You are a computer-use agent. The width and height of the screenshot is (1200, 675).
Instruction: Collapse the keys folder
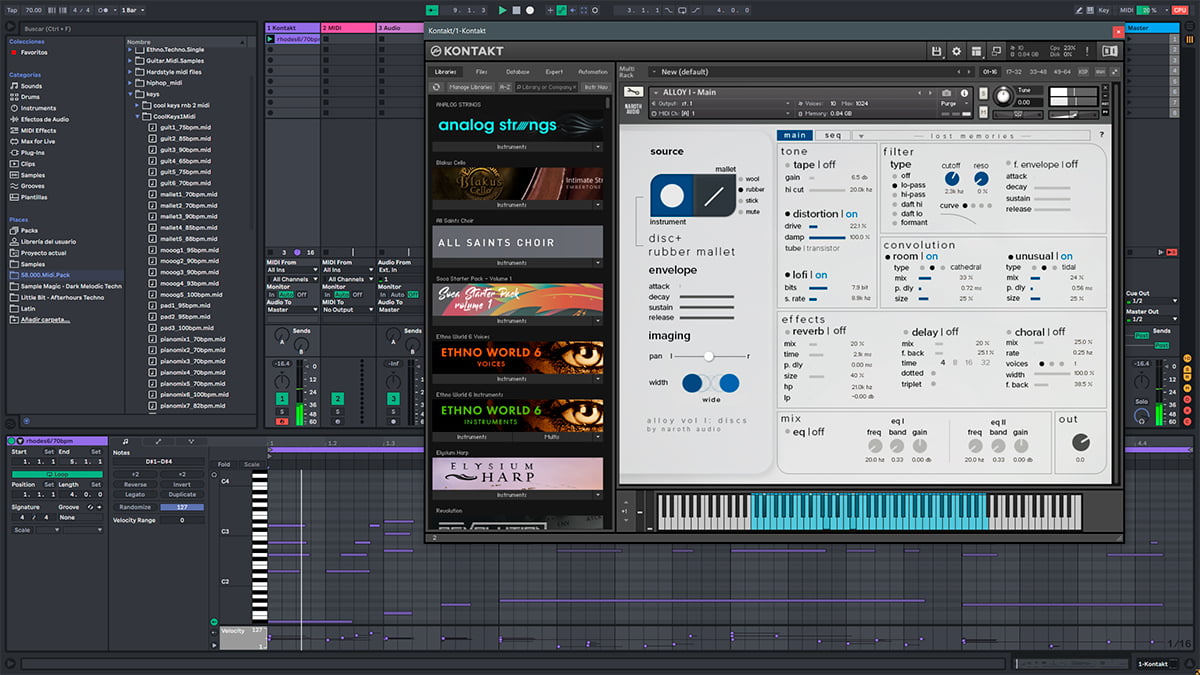[131, 94]
